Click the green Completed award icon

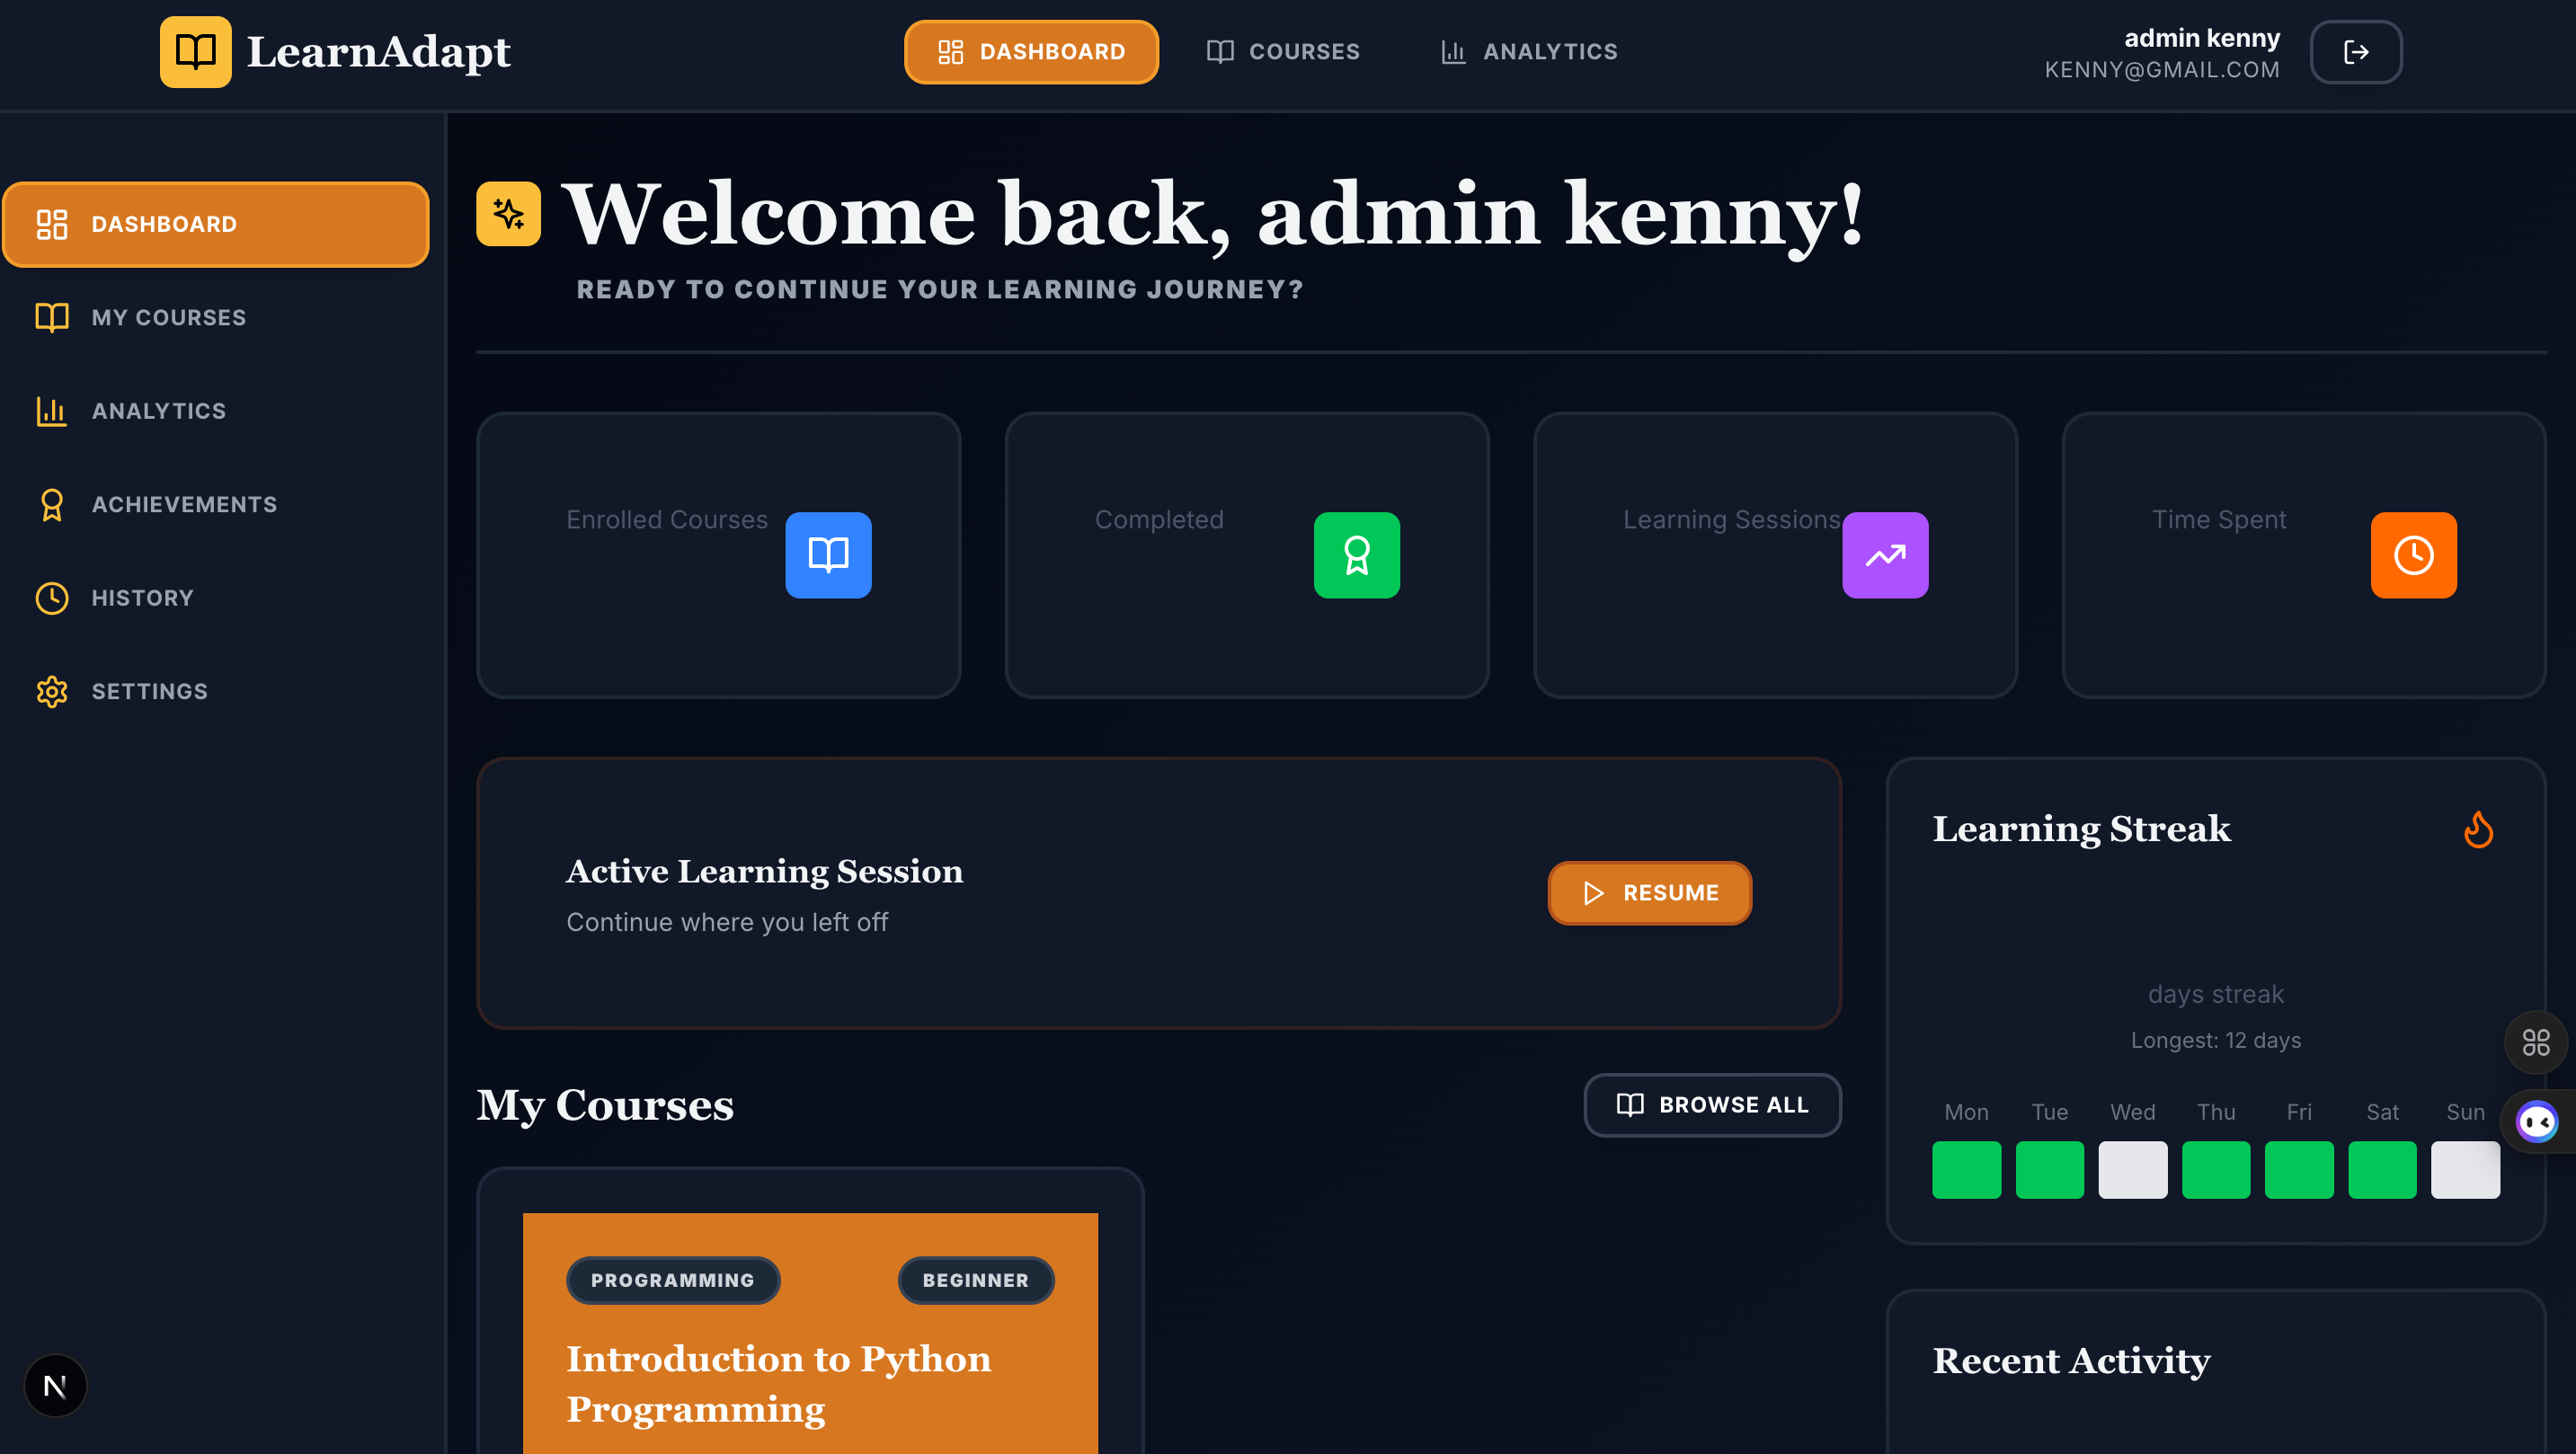pyautogui.click(x=1356, y=555)
